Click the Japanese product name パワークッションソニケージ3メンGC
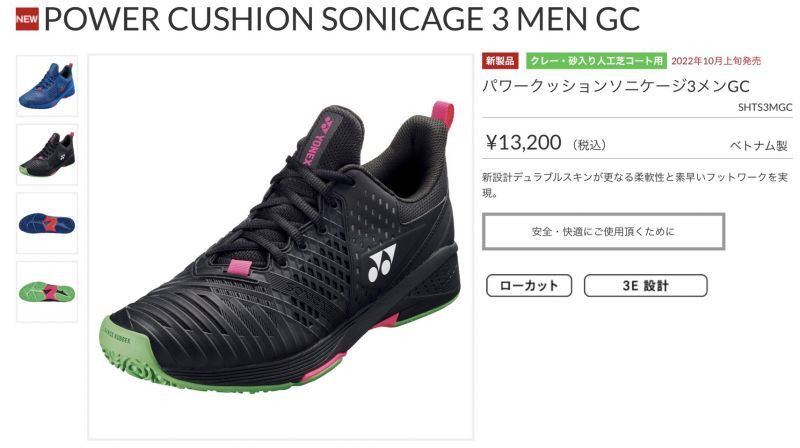Screen dimensions: 800x448 pos(616,86)
